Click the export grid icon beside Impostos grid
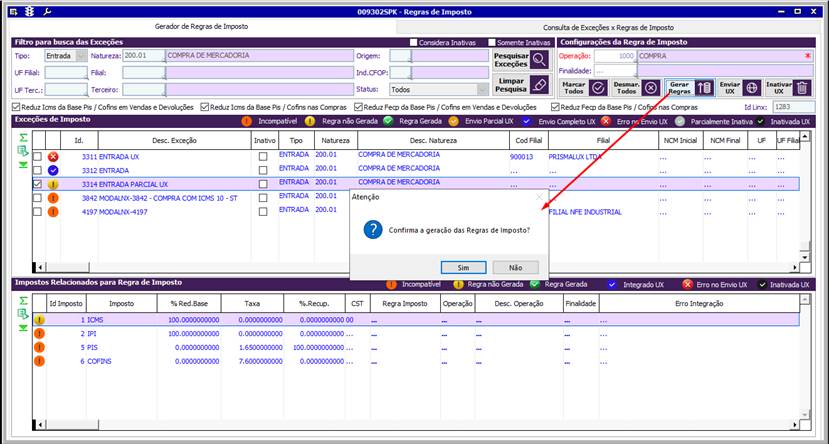Image resolution: width=829 pixels, height=444 pixels. [x=23, y=314]
